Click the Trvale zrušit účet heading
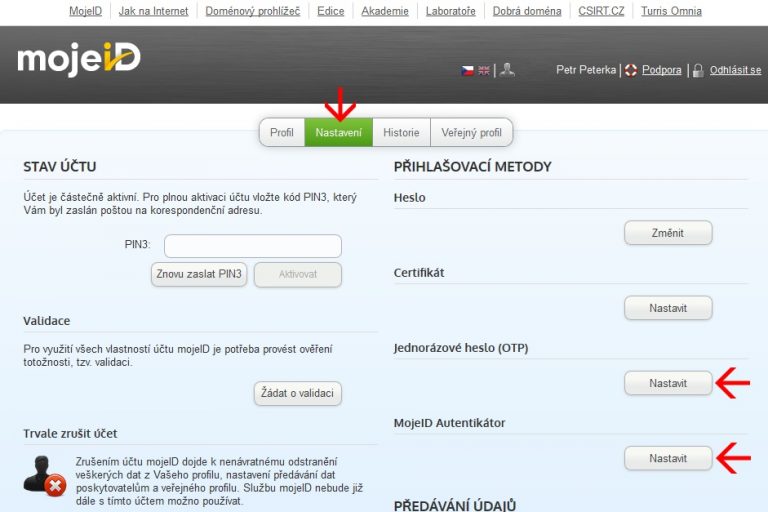 click(70, 434)
